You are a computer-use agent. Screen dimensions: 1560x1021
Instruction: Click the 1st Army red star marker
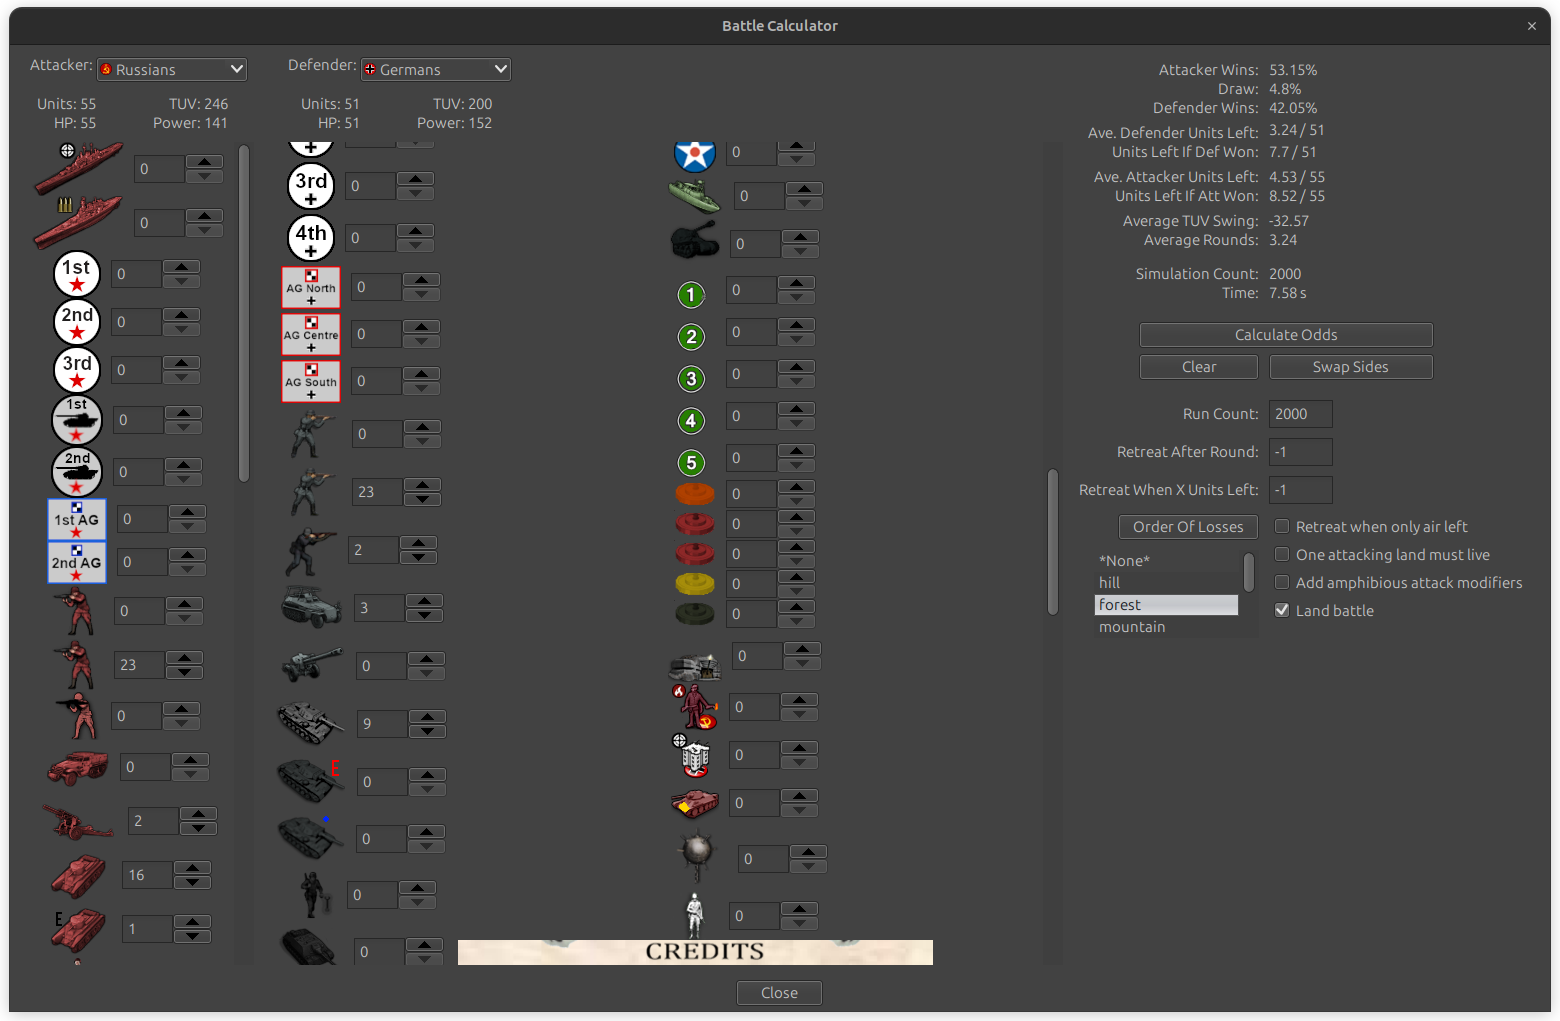click(x=77, y=273)
